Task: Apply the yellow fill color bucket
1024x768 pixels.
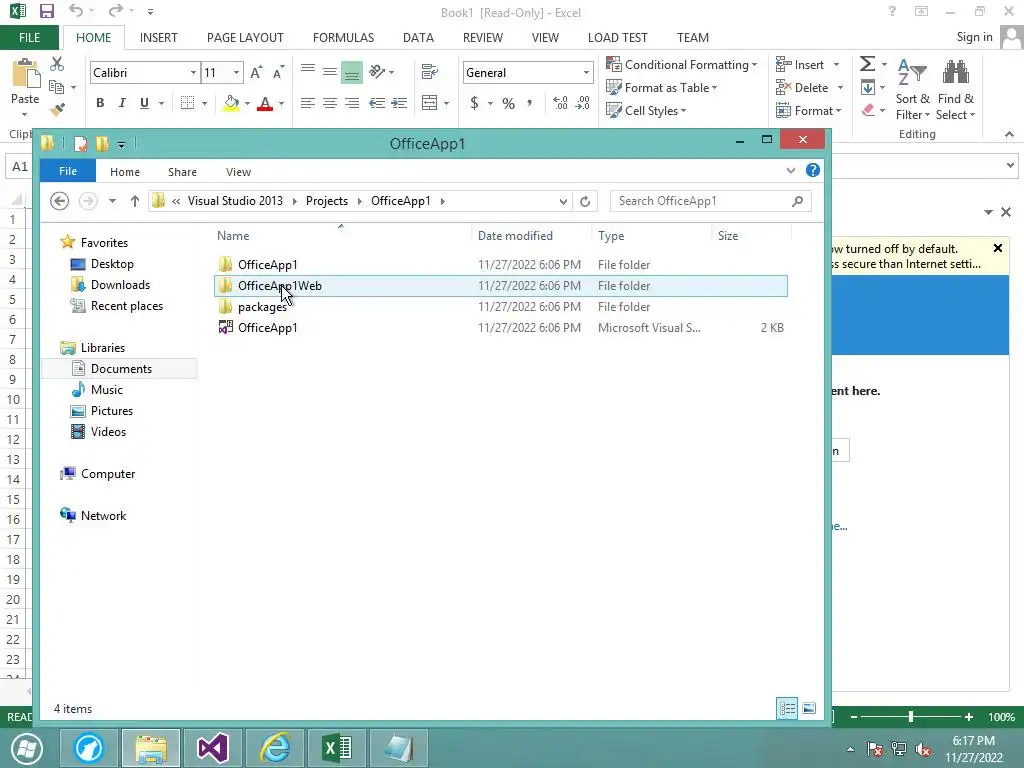Action: (231, 103)
